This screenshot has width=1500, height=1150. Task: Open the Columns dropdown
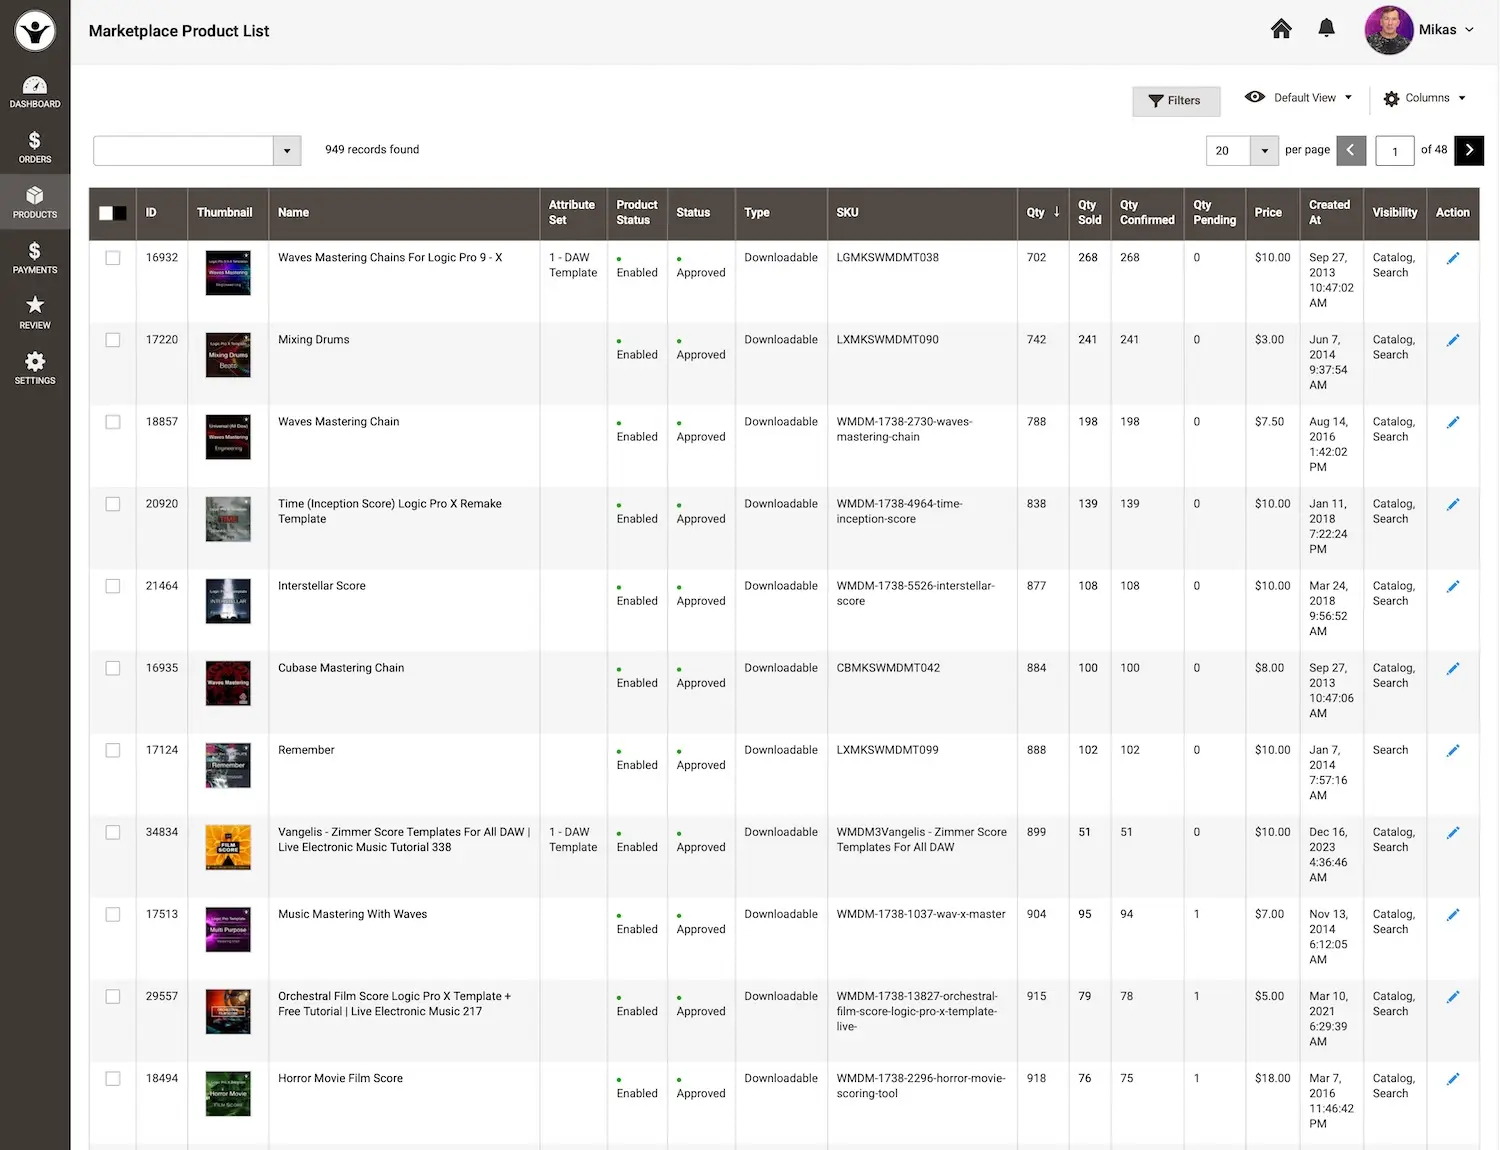pos(1425,98)
